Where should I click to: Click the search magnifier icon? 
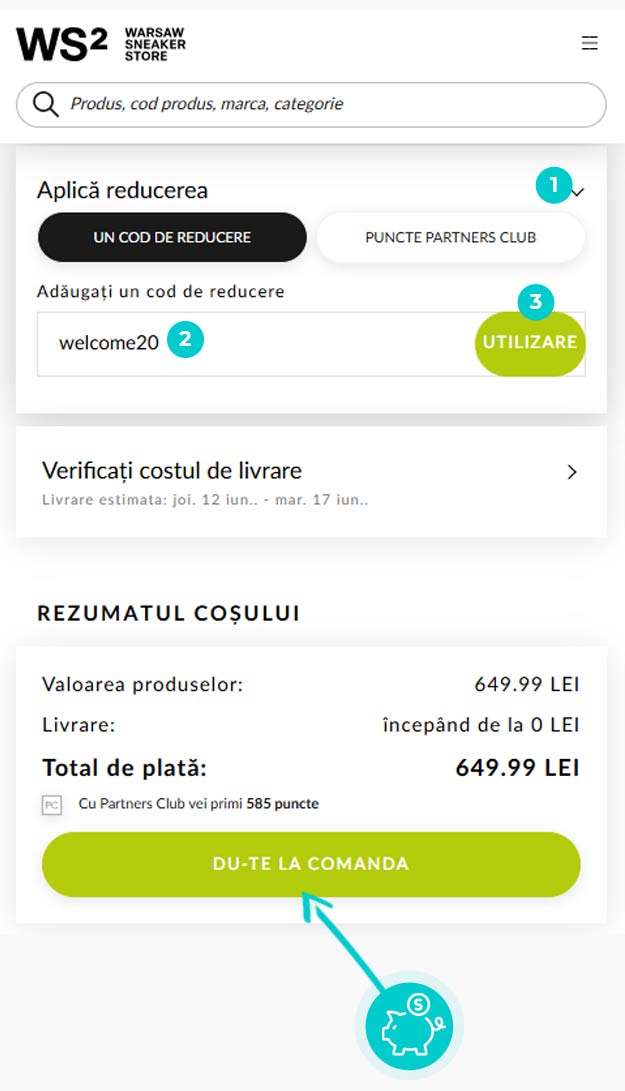pyautogui.click(x=46, y=104)
